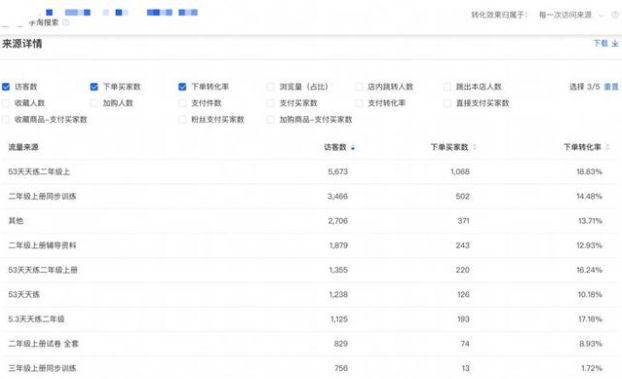Uncheck the 访客数 checkbox

pos(6,87)
